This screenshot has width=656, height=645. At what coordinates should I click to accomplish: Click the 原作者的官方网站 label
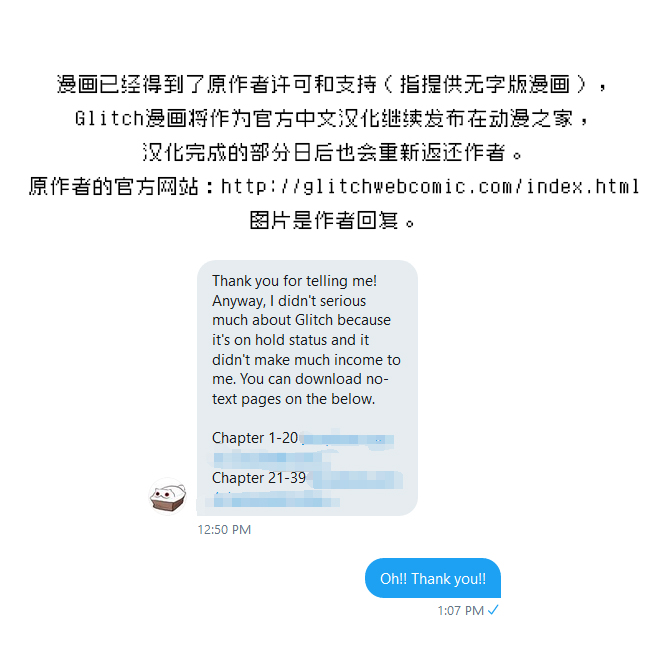click(x=113, y=186)
